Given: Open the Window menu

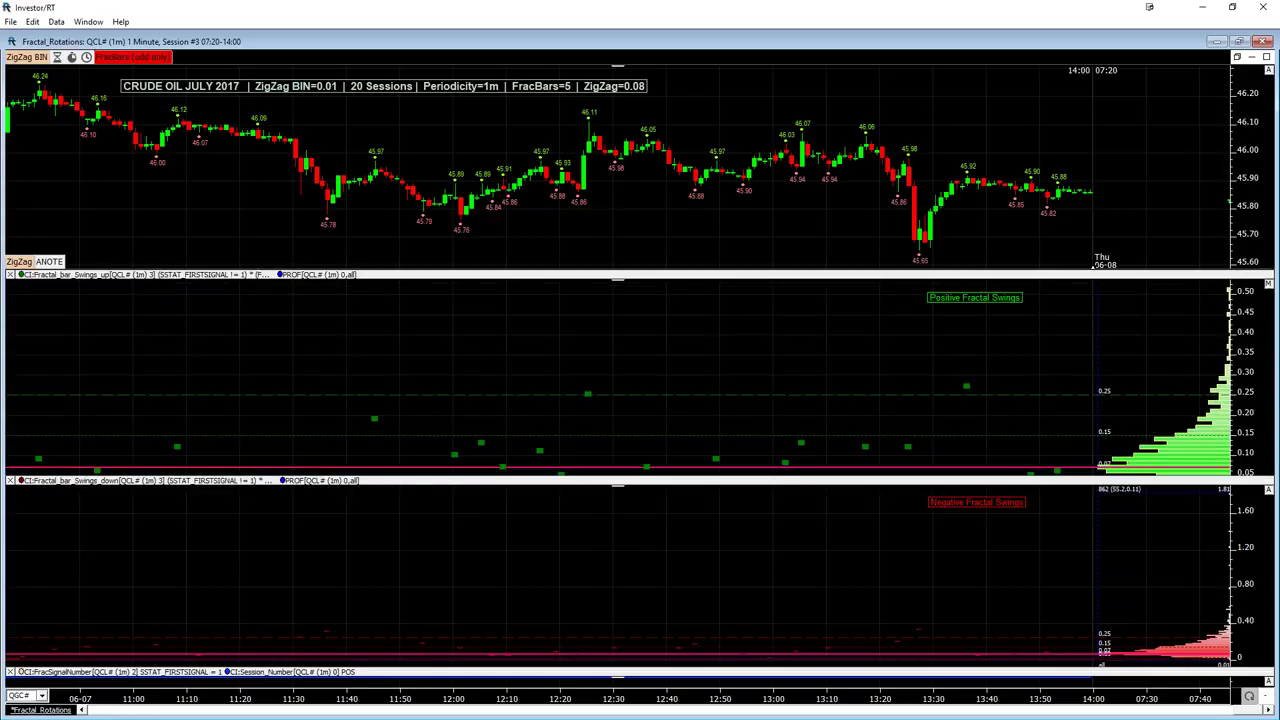Looking at the screenshot, I should pos(88,22).
